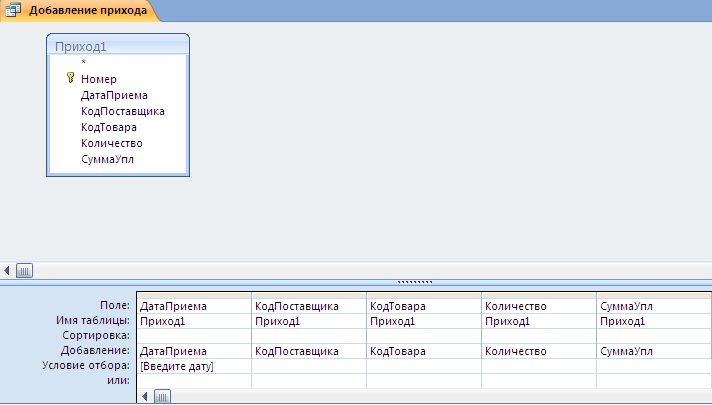Image resolution: width=712 pixels, height=405 pixels.
Task: Click the Имя таблицы cell under КодТовара
Action: tap(424, 321)
